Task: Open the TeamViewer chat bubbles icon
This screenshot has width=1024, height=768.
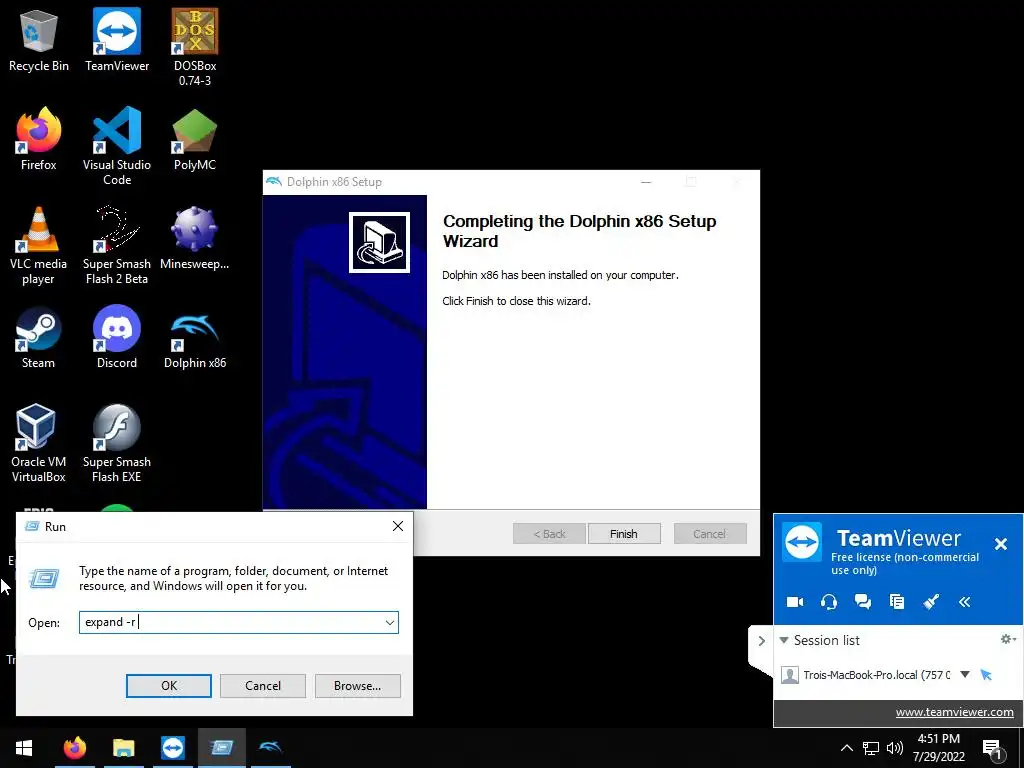Action: point(863,602)
